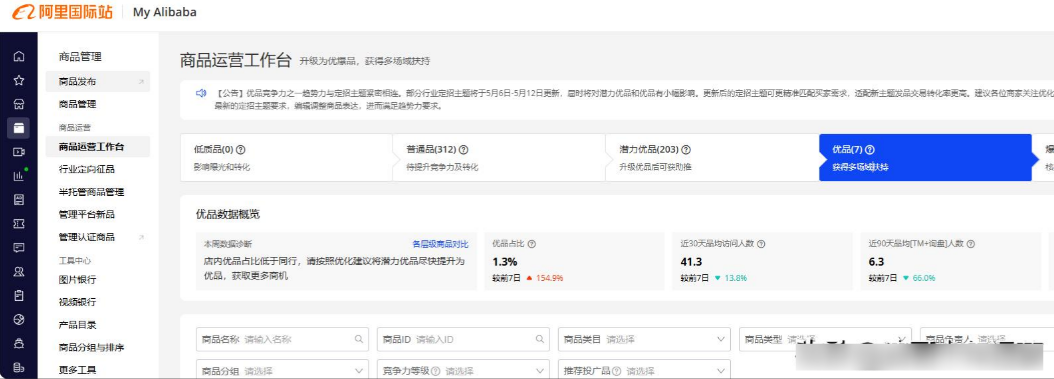
Task: Click the external arrow icon beside 管理认证商品
Action: tap(141, 237)
